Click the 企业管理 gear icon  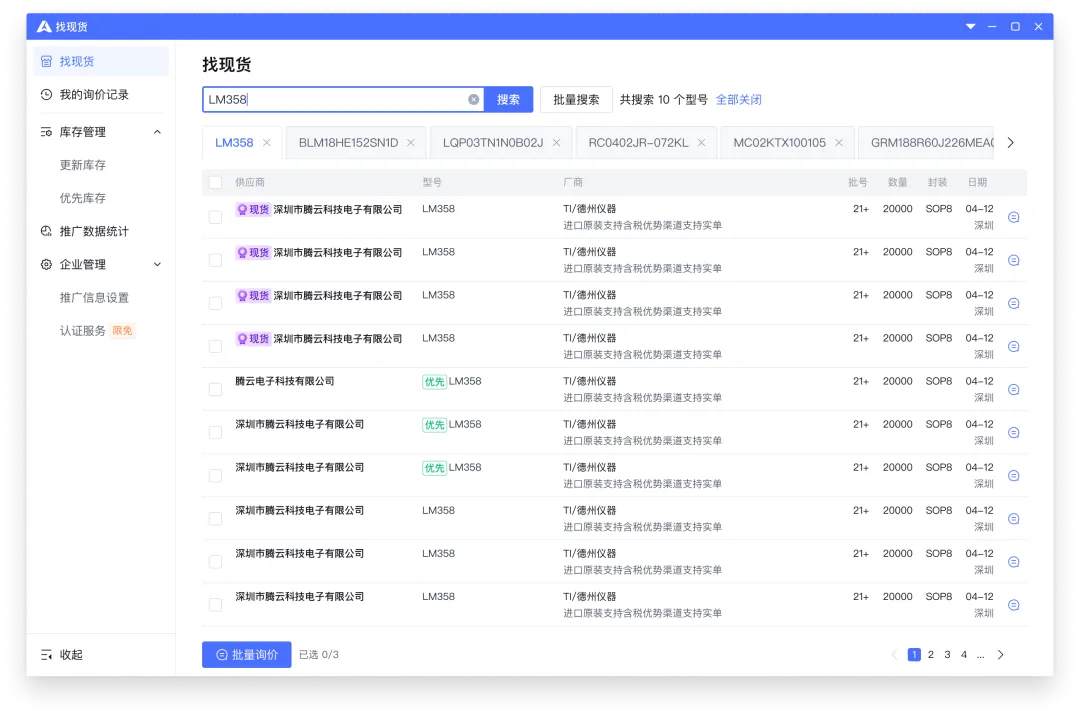coord(46,264)
